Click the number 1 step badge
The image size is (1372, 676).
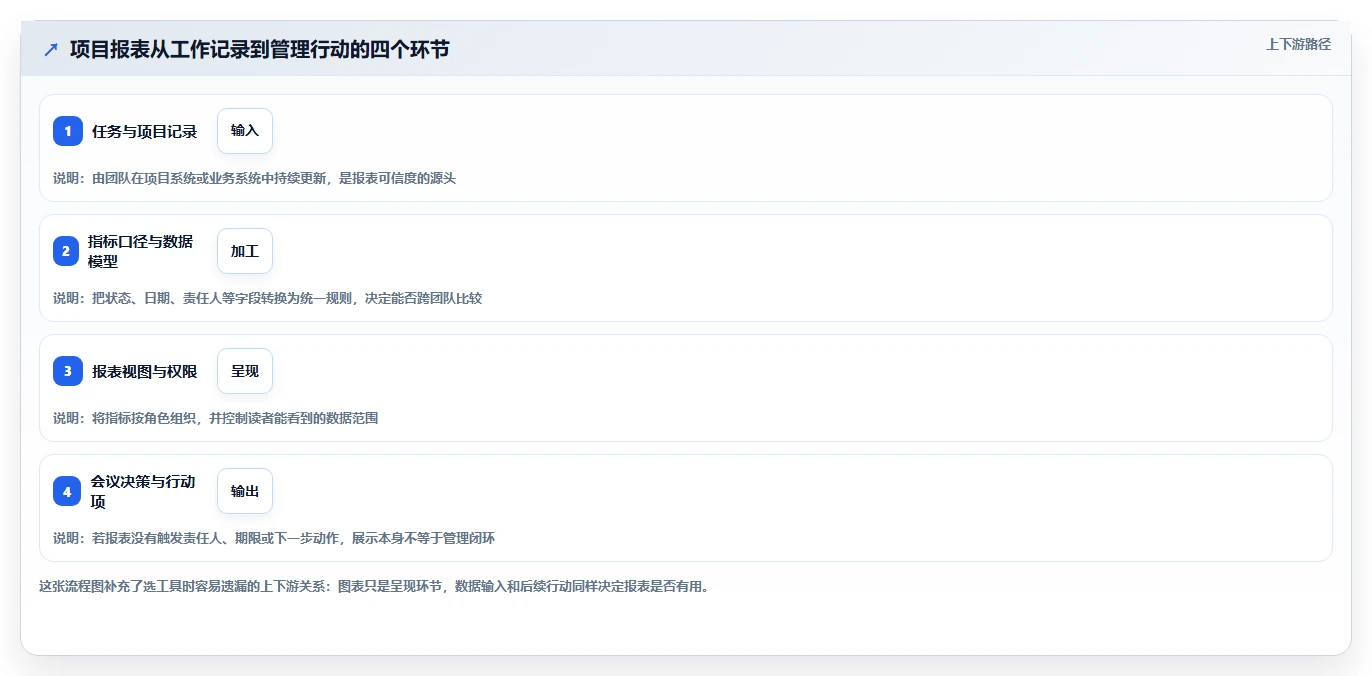coord(68,131)
